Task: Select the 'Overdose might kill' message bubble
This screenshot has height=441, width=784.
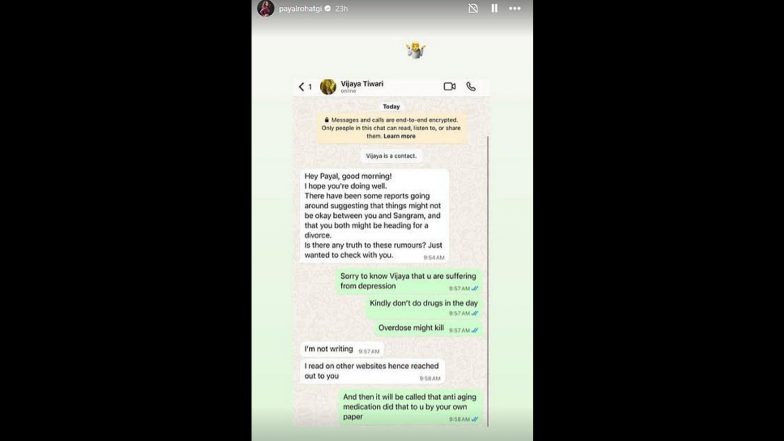Action: pos(428,328)
